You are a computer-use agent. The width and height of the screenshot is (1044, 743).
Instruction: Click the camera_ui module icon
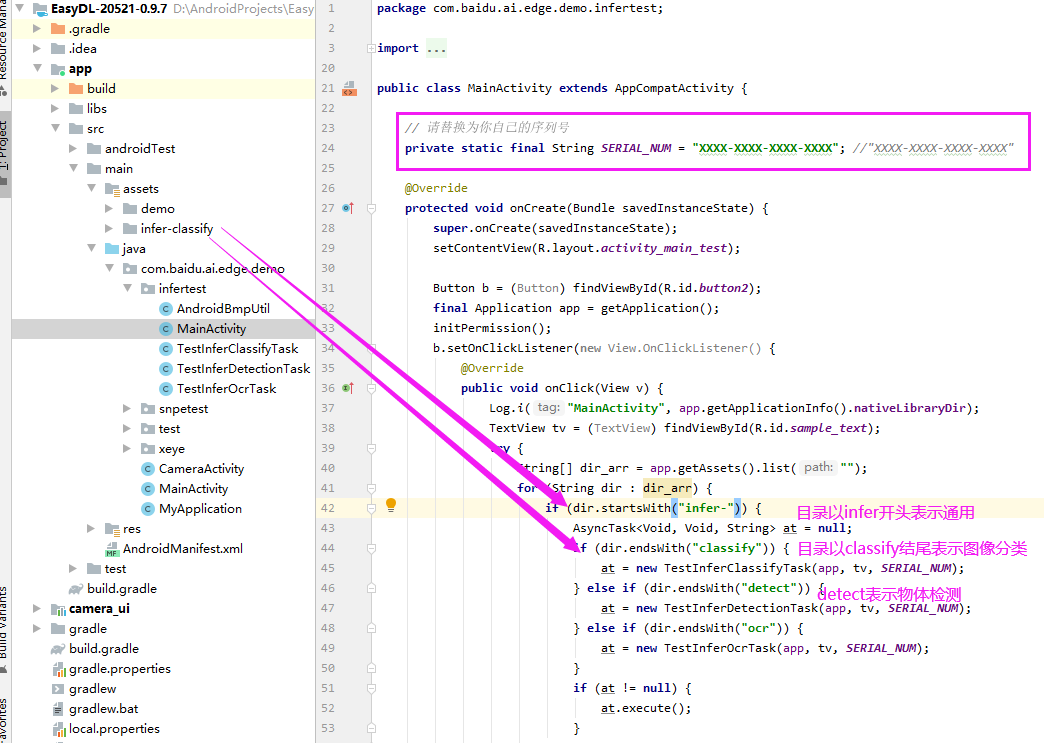(x=59, y=609)
